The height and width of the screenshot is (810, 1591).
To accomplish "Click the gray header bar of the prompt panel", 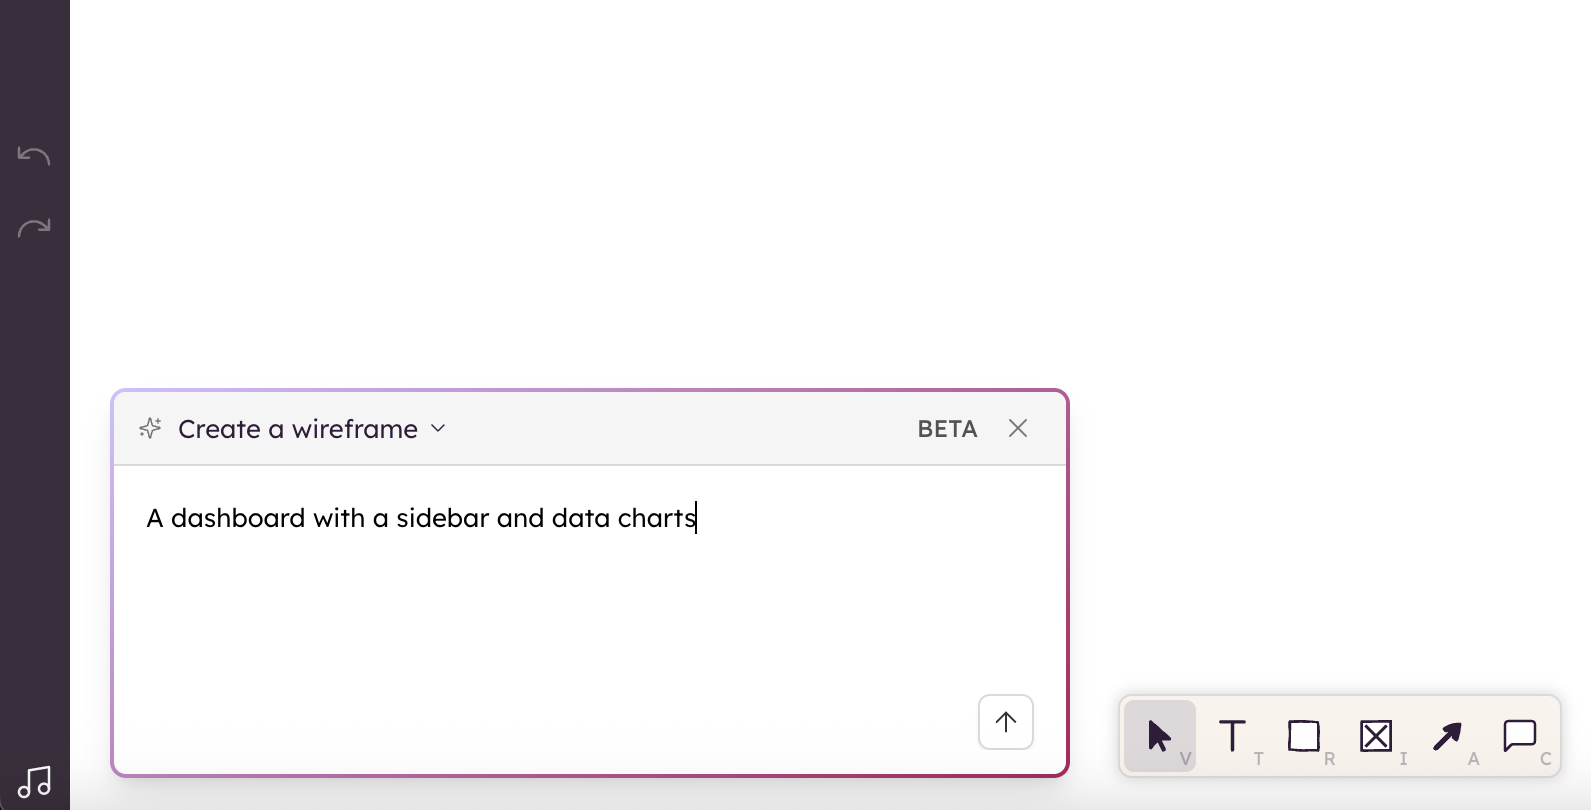I will [x=680, y=429].
